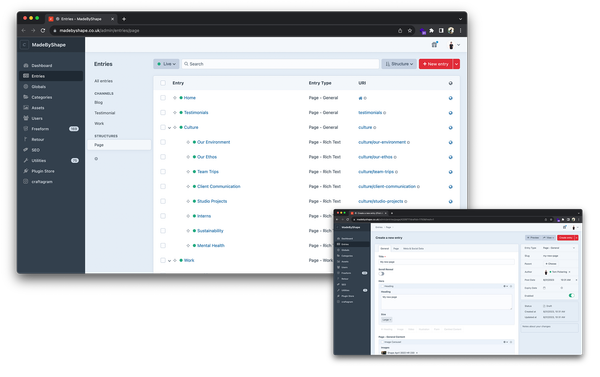This screenshot has height=377, width=600.
Task: Open the extensions puzzle icon in the Entries window
Action: [x=432, y=31]
